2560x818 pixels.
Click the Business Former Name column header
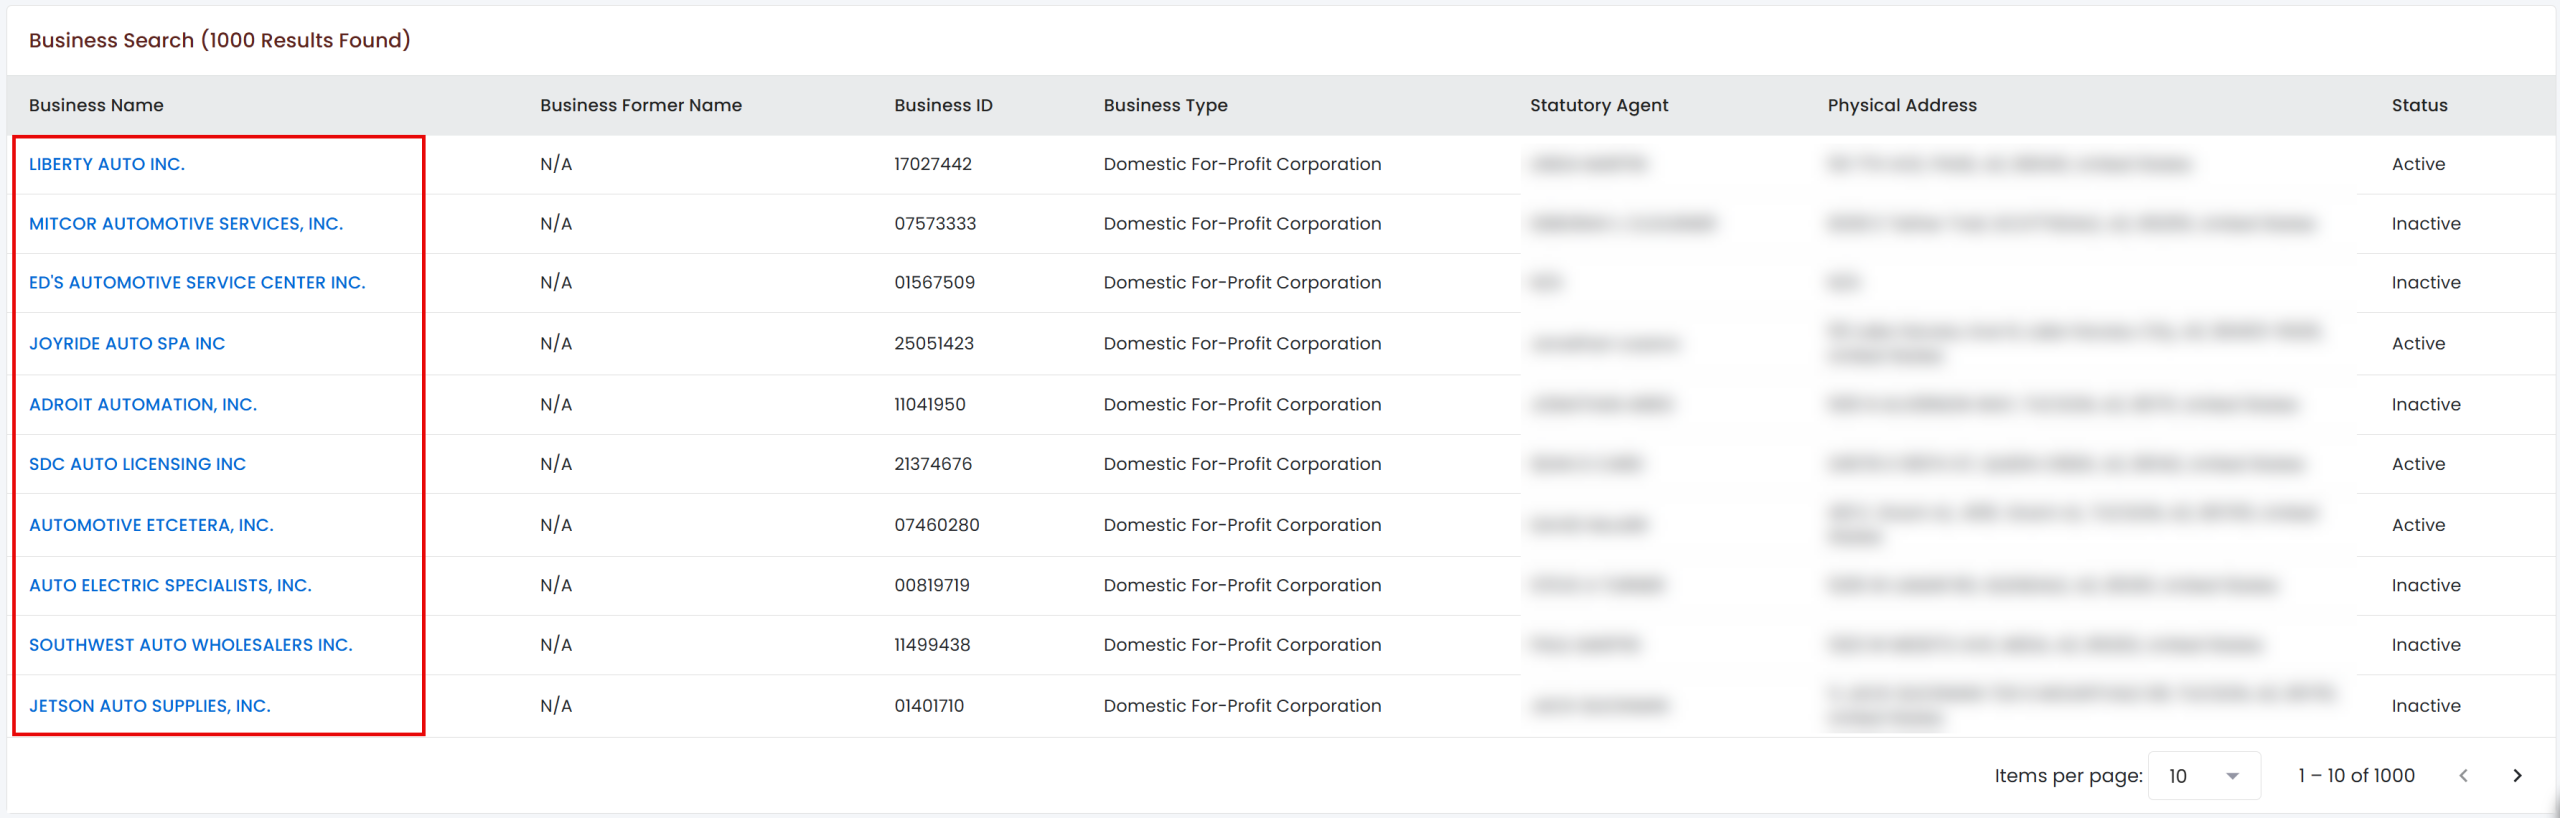click(641, 105)
